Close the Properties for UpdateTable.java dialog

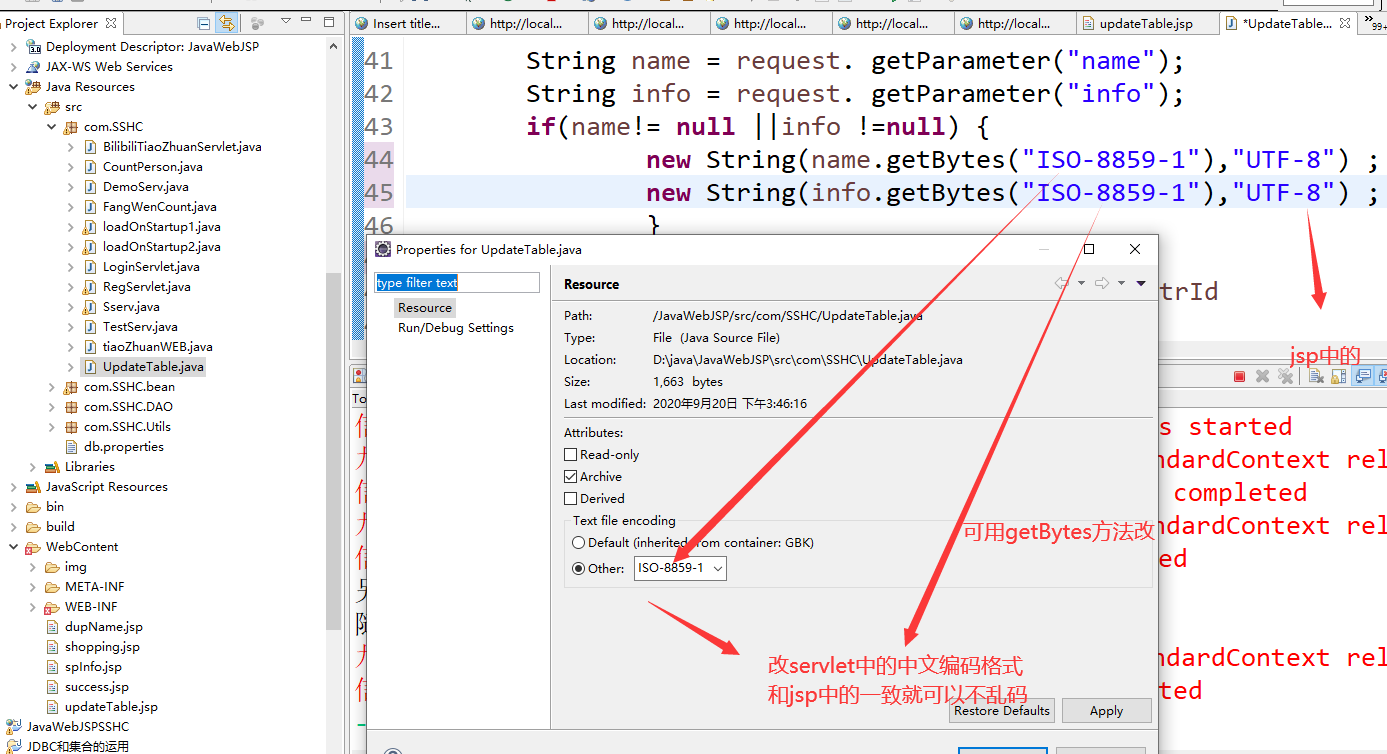tap(1135, 249)
